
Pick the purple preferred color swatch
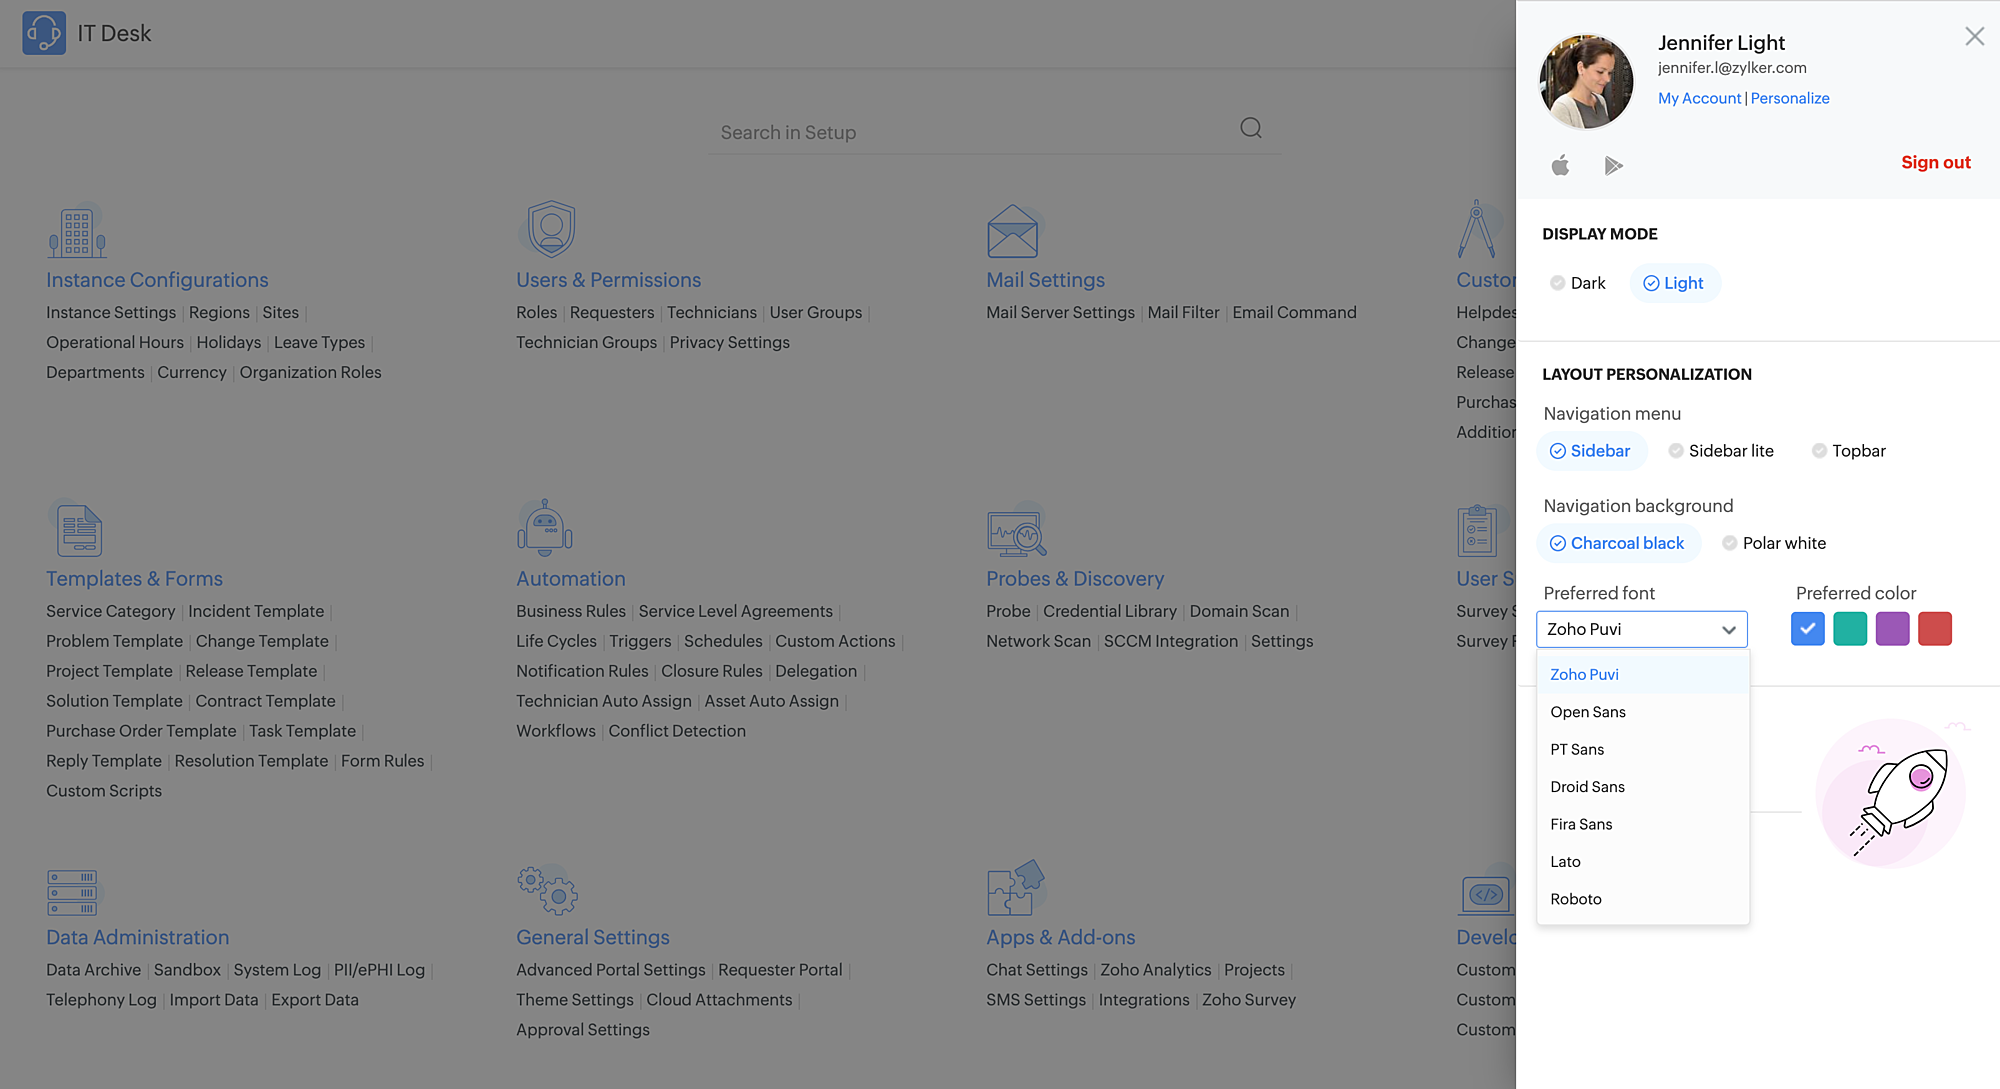coord(1892,629)
